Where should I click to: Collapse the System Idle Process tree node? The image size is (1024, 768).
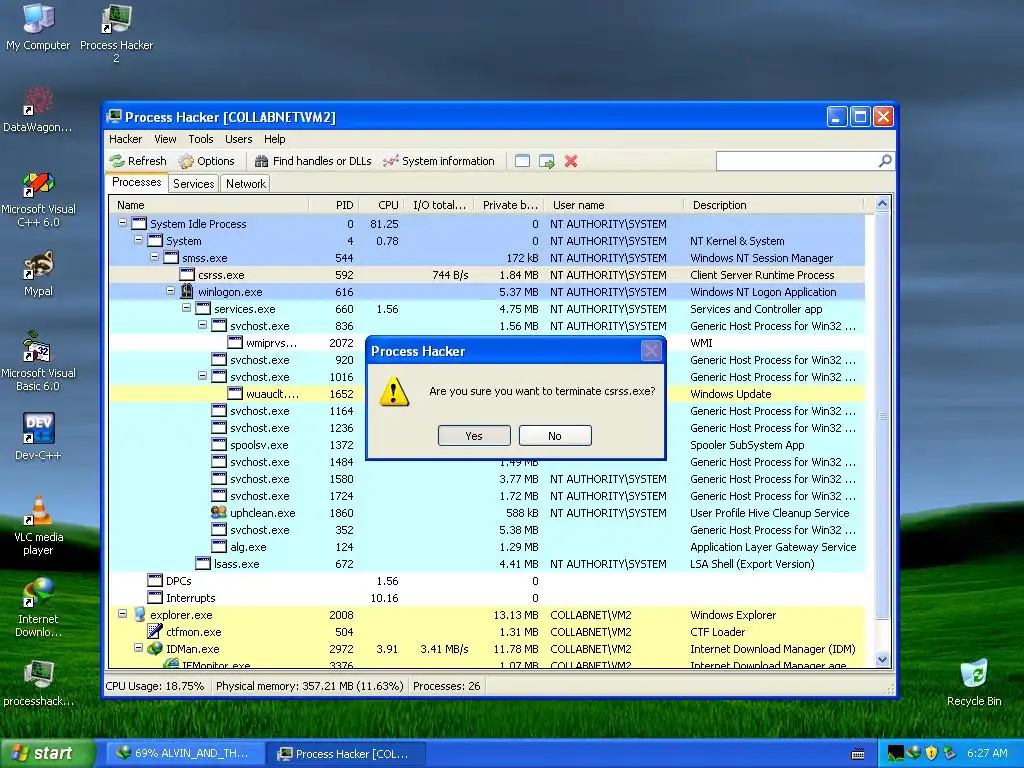(x=122, y=223)
